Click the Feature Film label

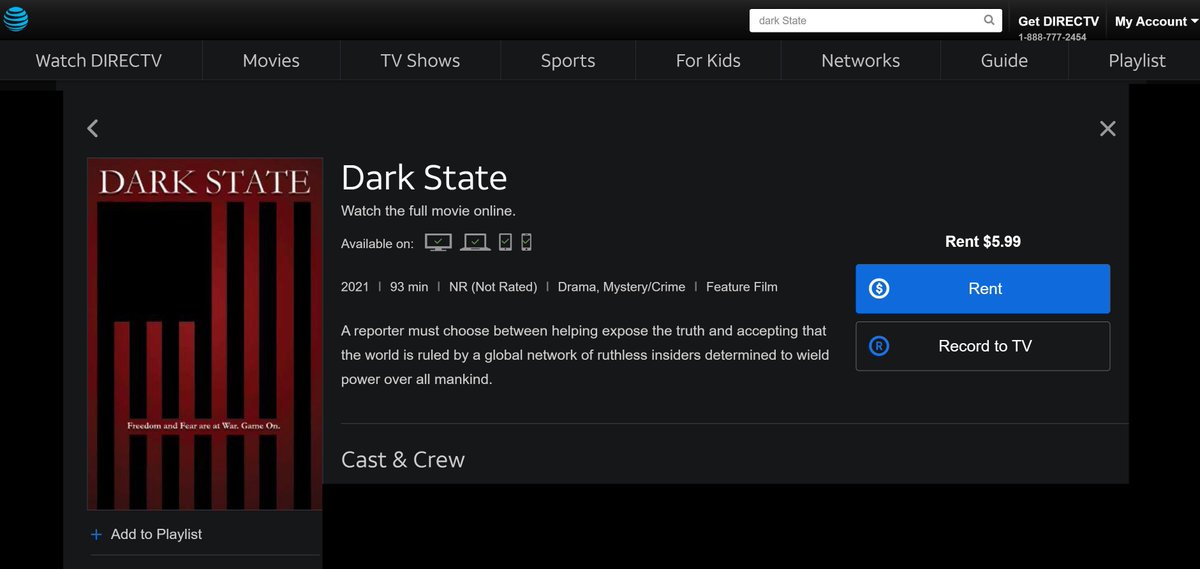[x=742, y=287]
